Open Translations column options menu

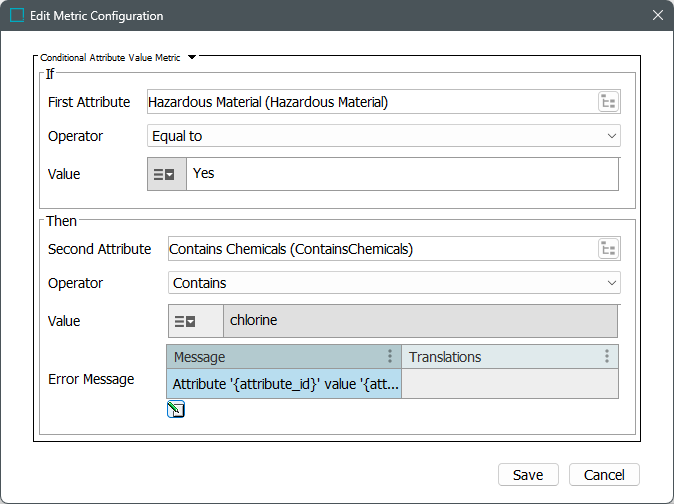point(606,357)
